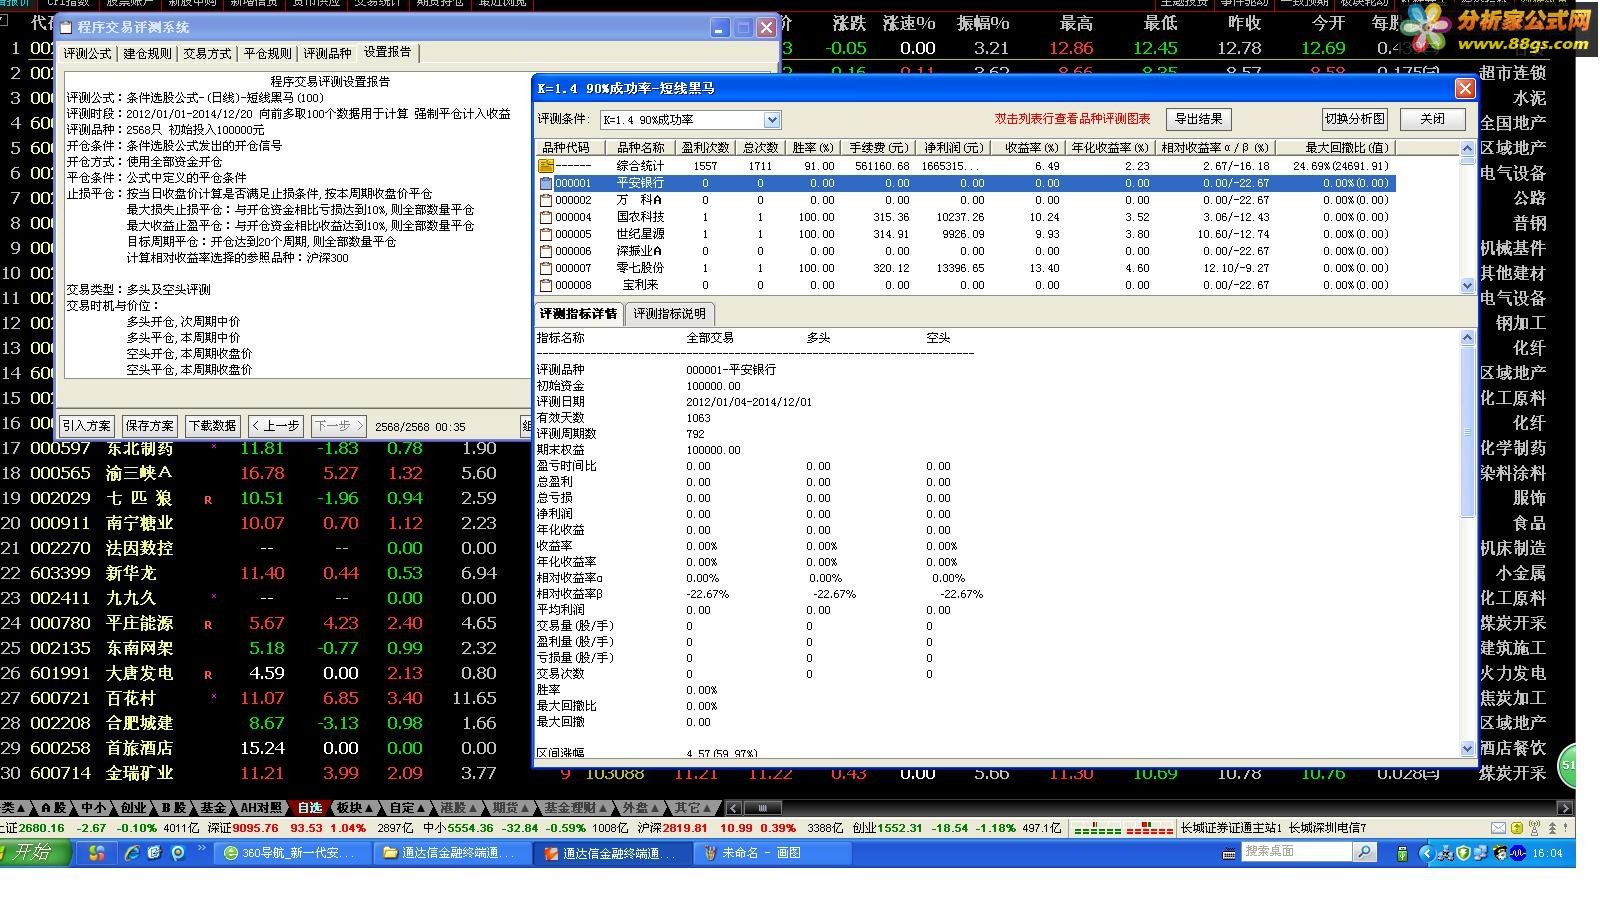
Task: Switch to the 交易方式 tab
Action: pos(208,54)
